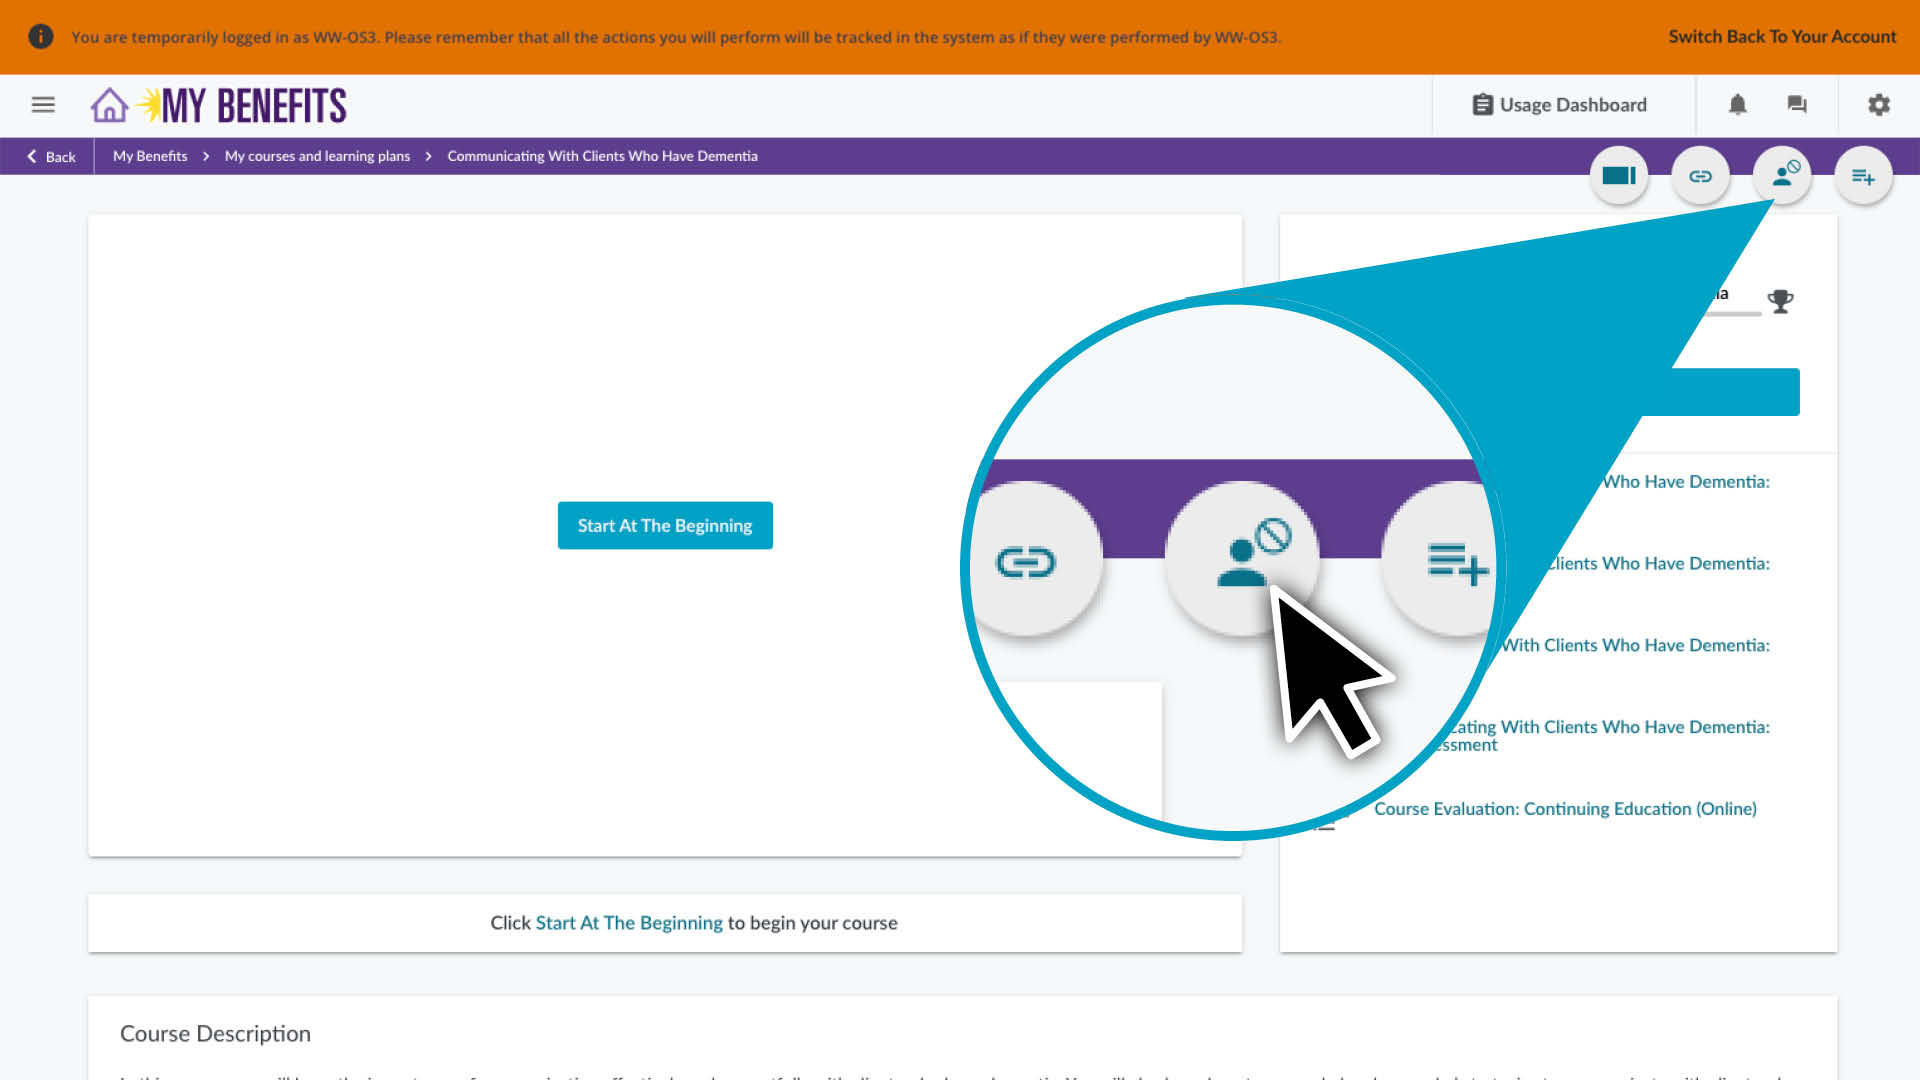Open Course Evaluation: Continuing Education (Online)
Image resolution: width=1920 pixels, height=1080 pixels.
coord(1565,808)
